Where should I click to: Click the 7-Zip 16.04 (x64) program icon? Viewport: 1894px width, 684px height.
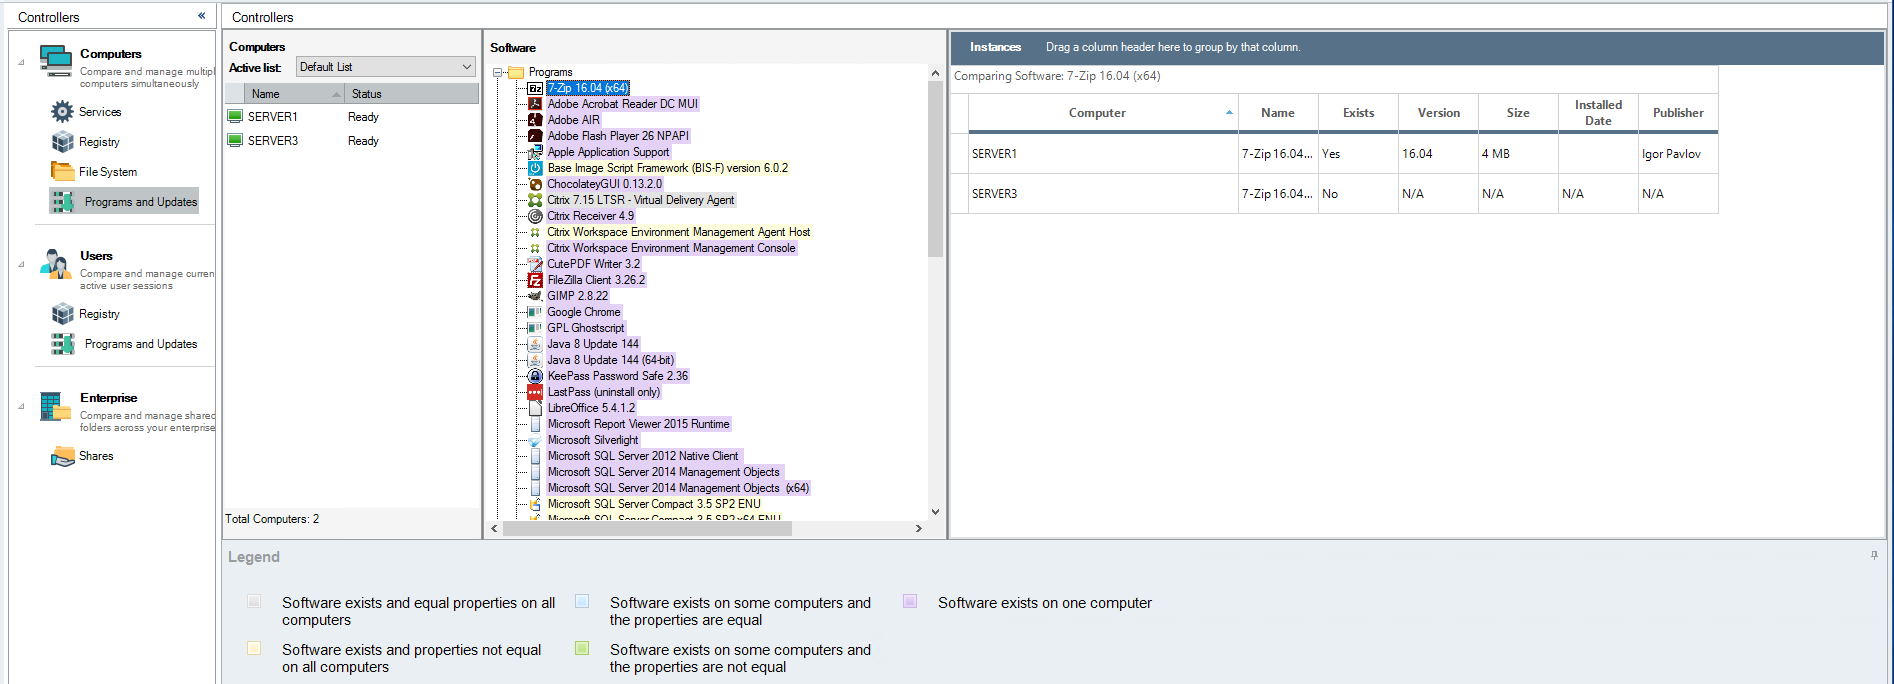pos(535,88)
